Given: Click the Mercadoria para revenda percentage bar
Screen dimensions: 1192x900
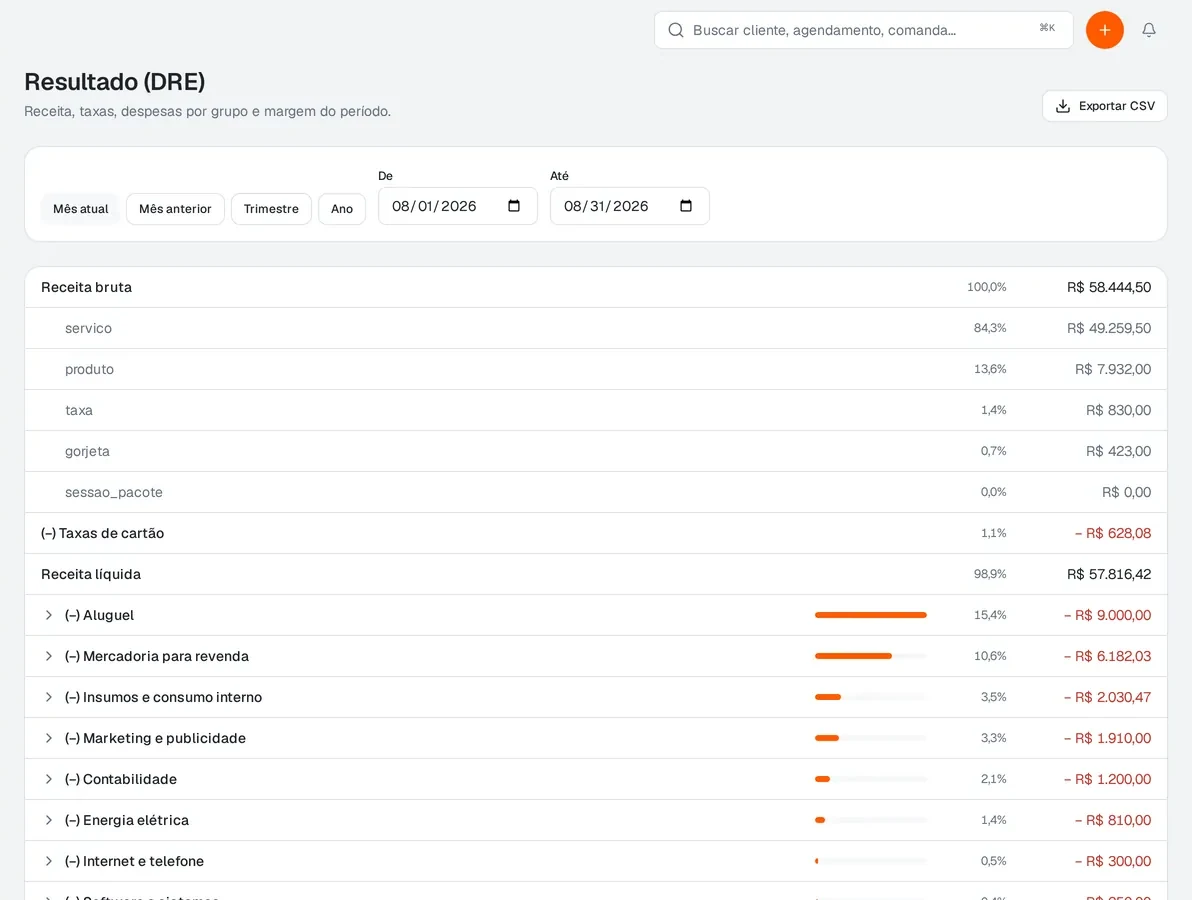Looking at the screenshot, I should (x=870, y=656).
